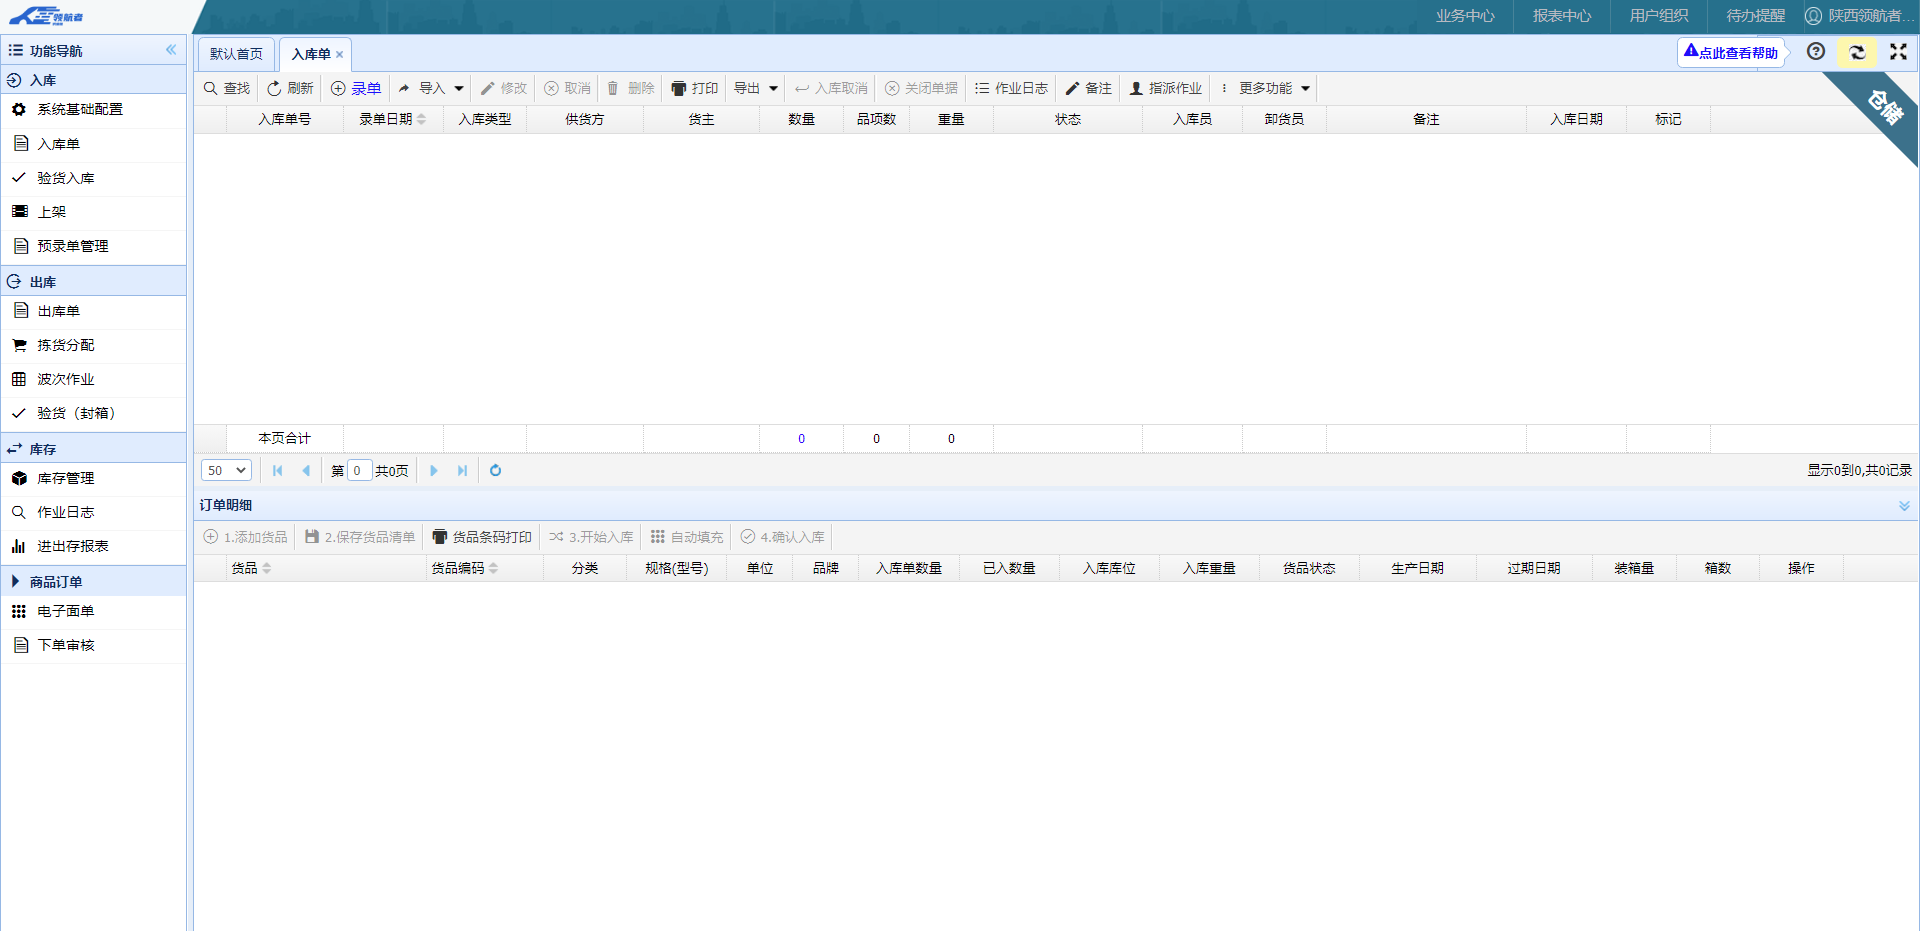
Task: Click the 3.开始入库 button
Action: [592, 537]
